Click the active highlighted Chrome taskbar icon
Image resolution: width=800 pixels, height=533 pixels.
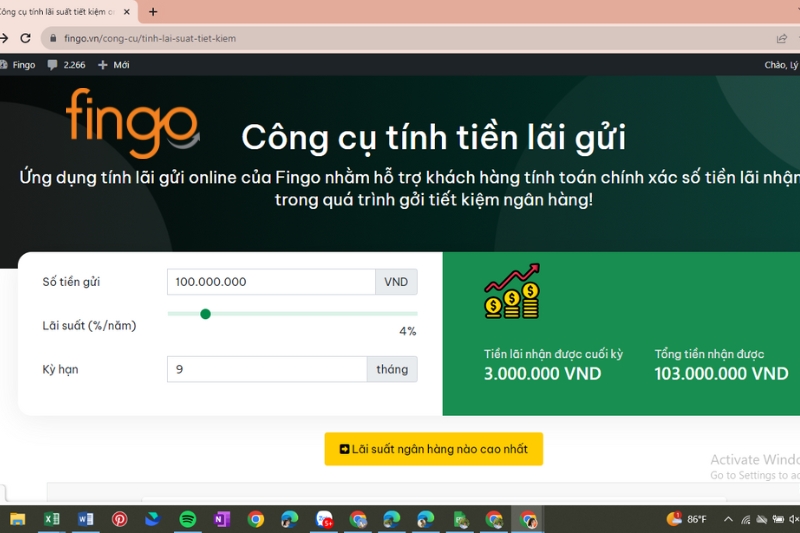tap(528, 520)
